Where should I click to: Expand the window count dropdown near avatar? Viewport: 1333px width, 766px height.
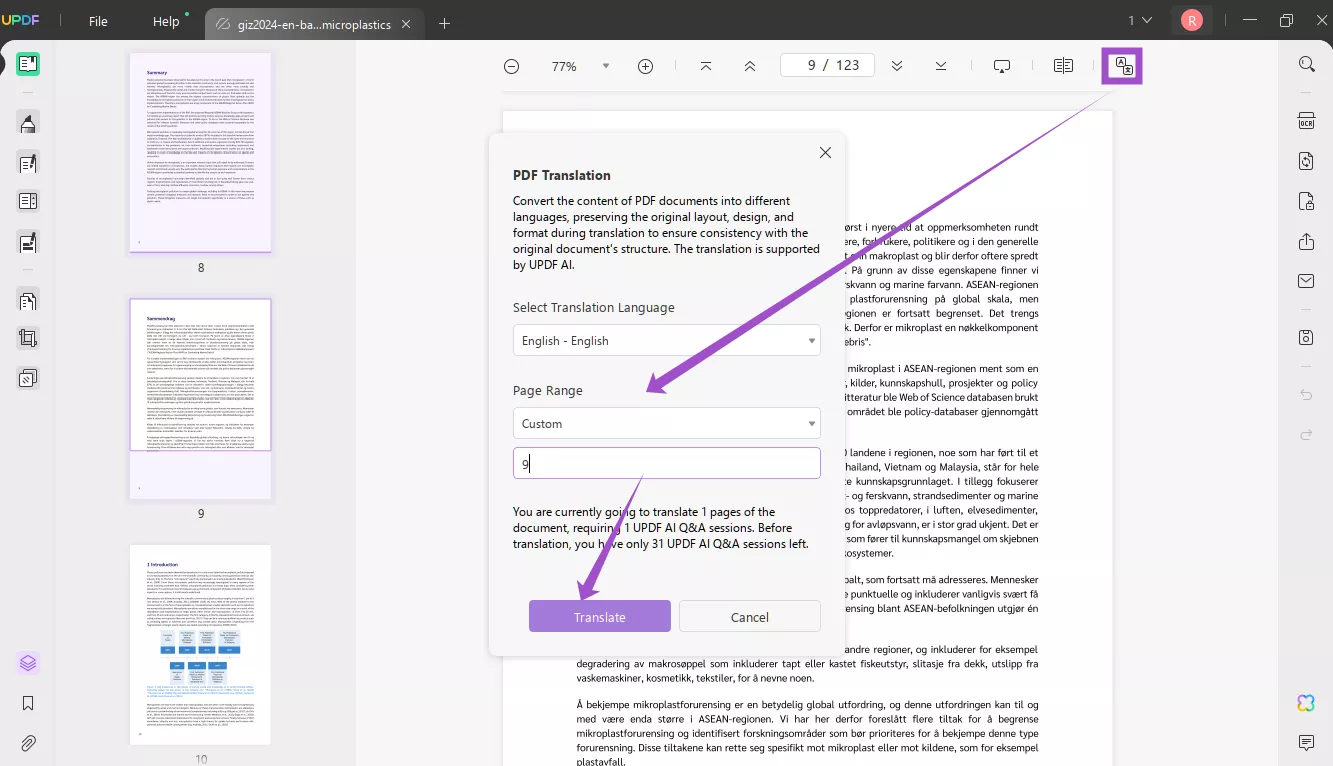[1140, 20]
